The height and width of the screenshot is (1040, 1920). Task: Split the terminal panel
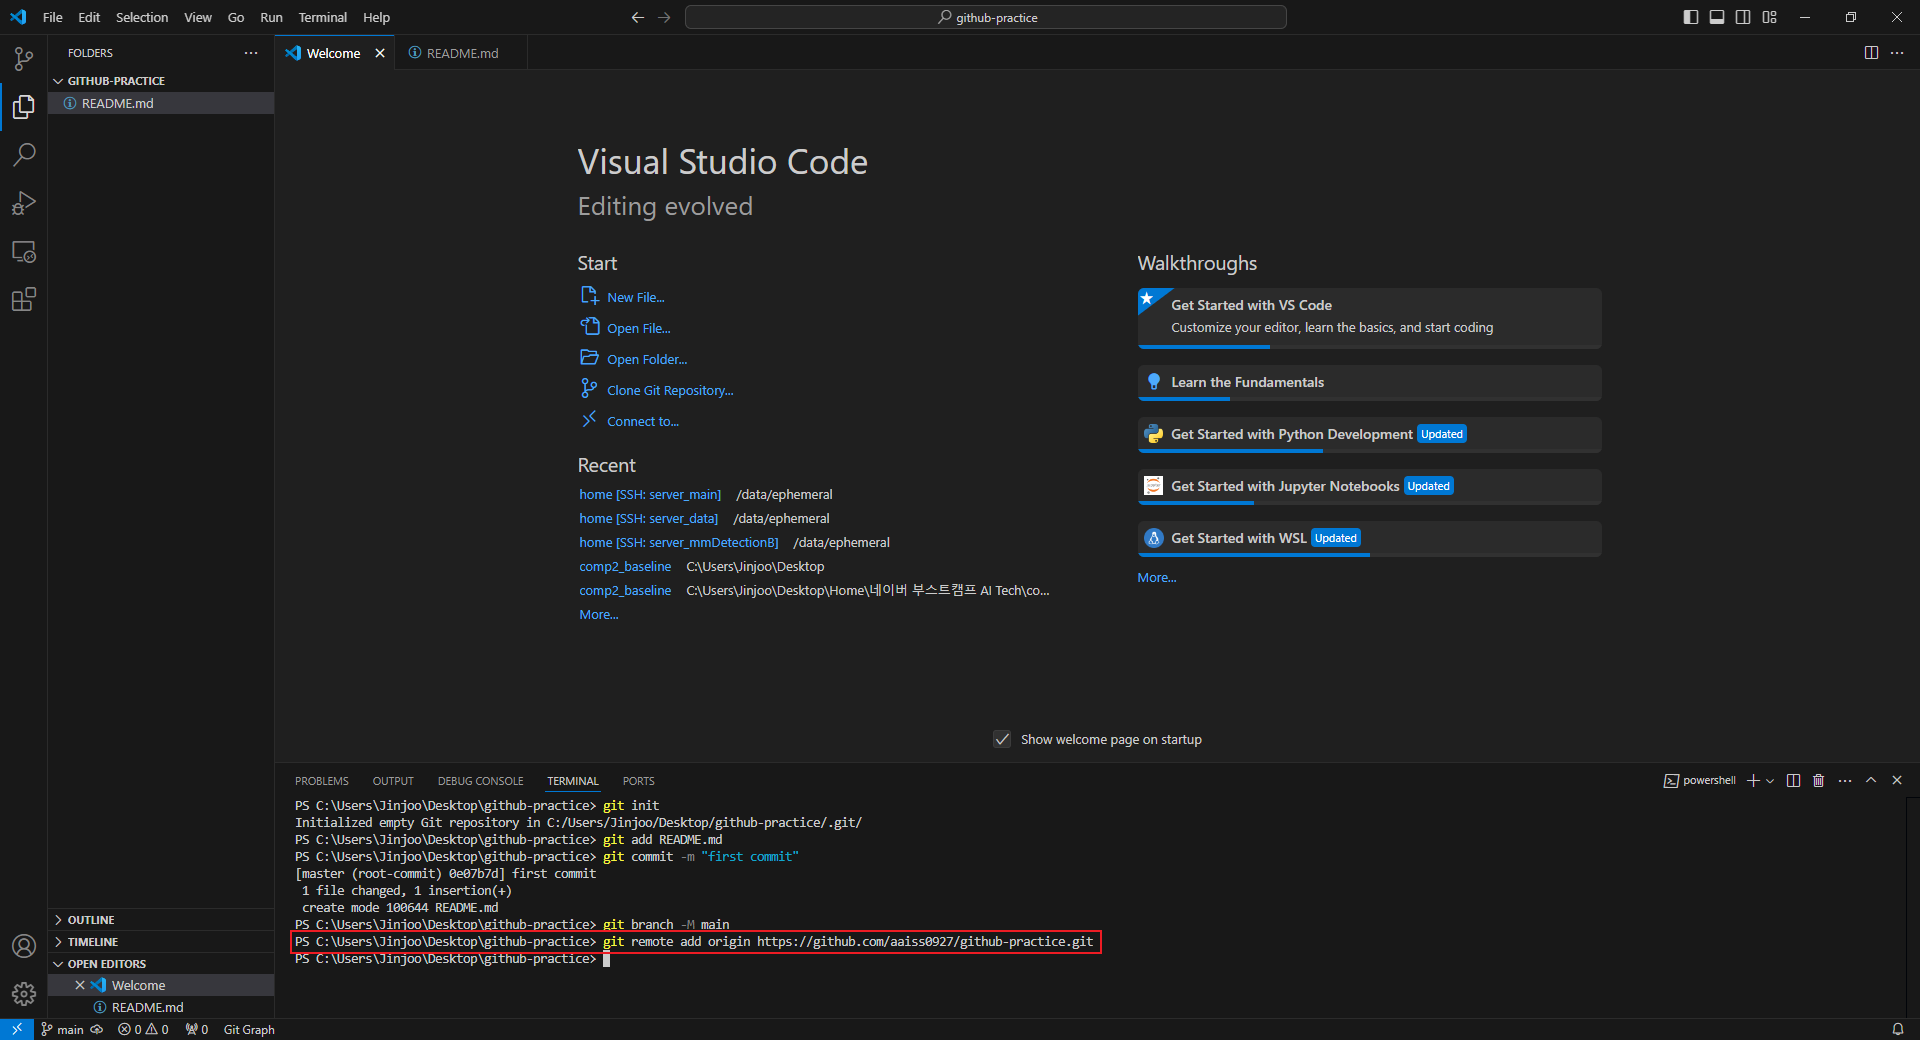pos(1793,781)
